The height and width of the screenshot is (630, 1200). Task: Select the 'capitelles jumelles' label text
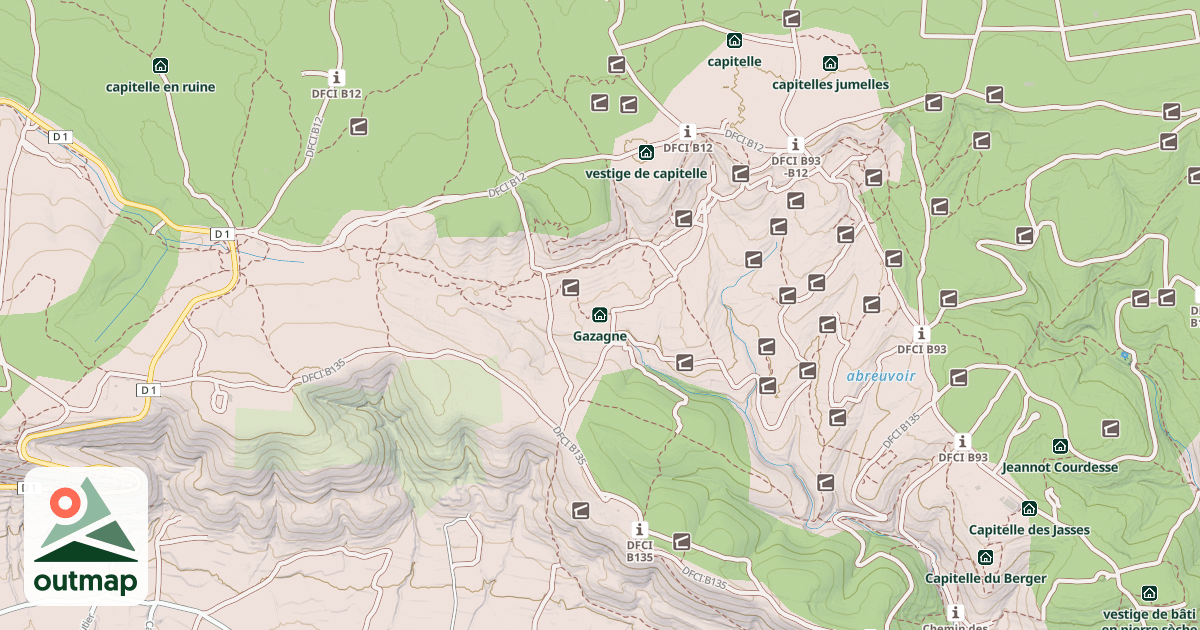point(830,85)
